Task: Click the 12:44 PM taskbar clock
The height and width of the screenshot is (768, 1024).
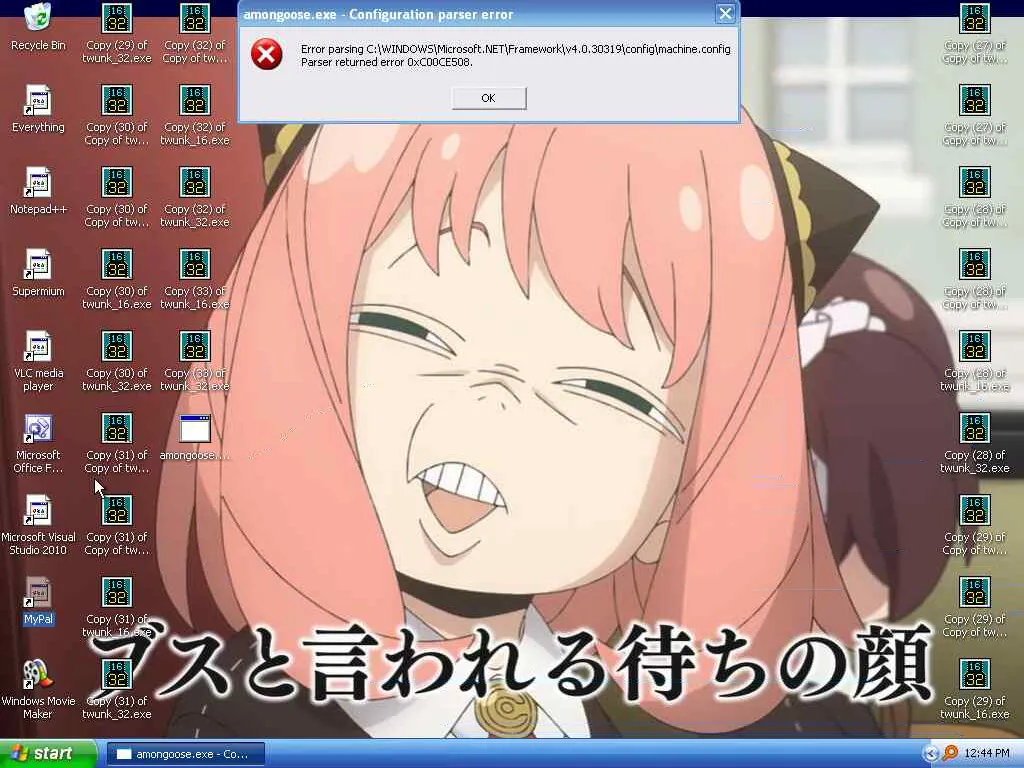Action: (x=986, y=754)
